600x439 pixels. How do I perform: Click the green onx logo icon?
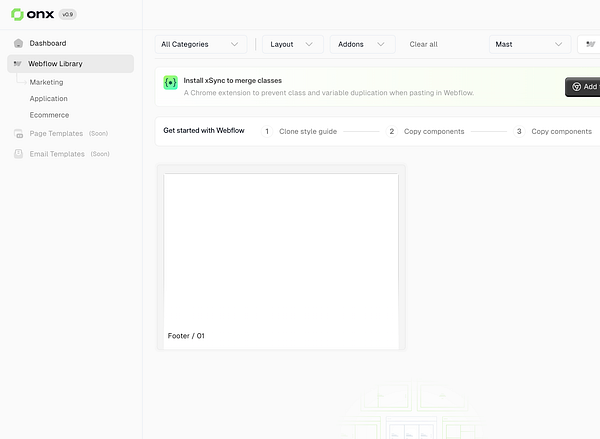click(x=17, y=15)
